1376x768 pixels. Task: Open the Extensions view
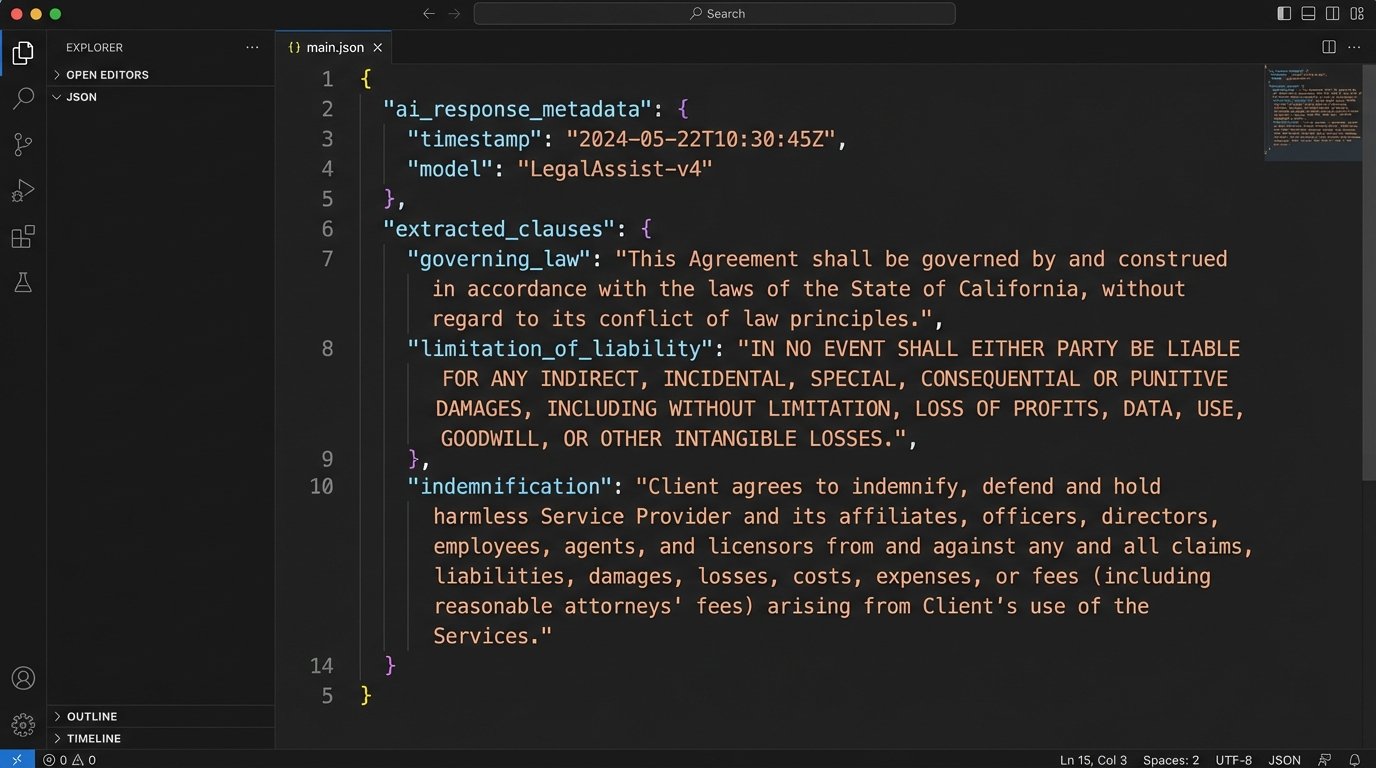[x=22, y=236]
